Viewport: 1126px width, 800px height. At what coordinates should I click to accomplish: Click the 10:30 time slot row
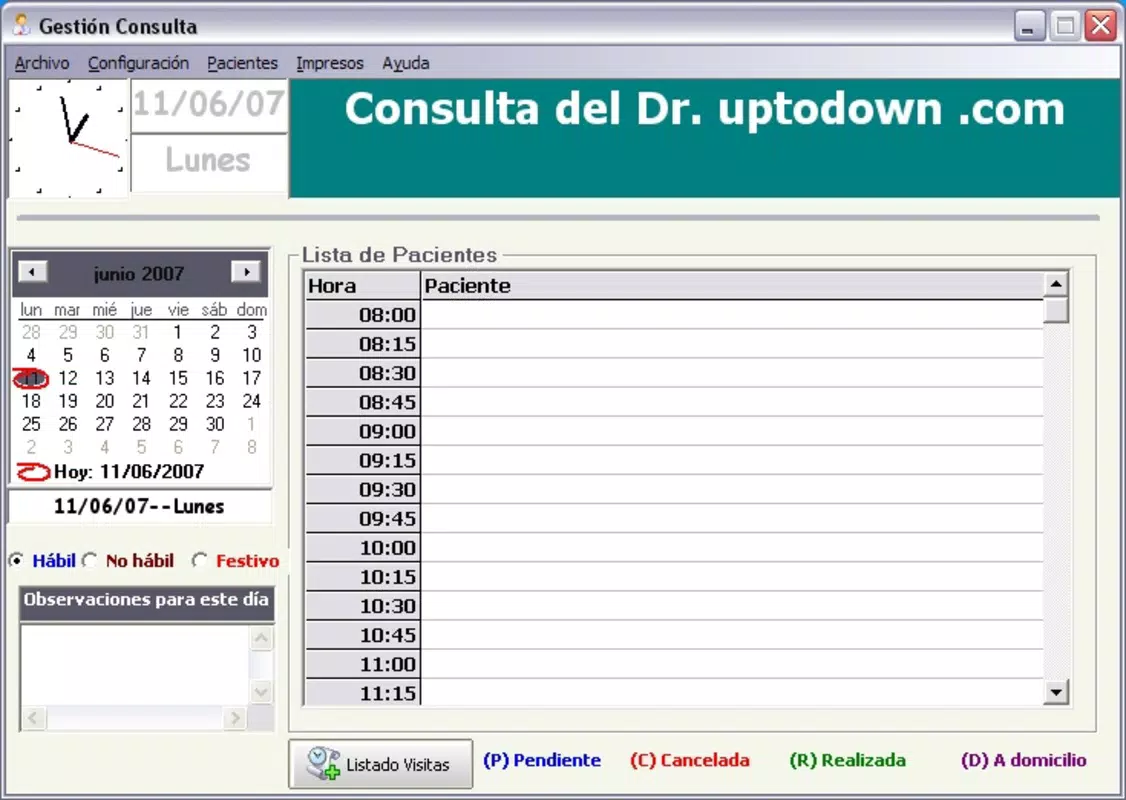point(674,606)
